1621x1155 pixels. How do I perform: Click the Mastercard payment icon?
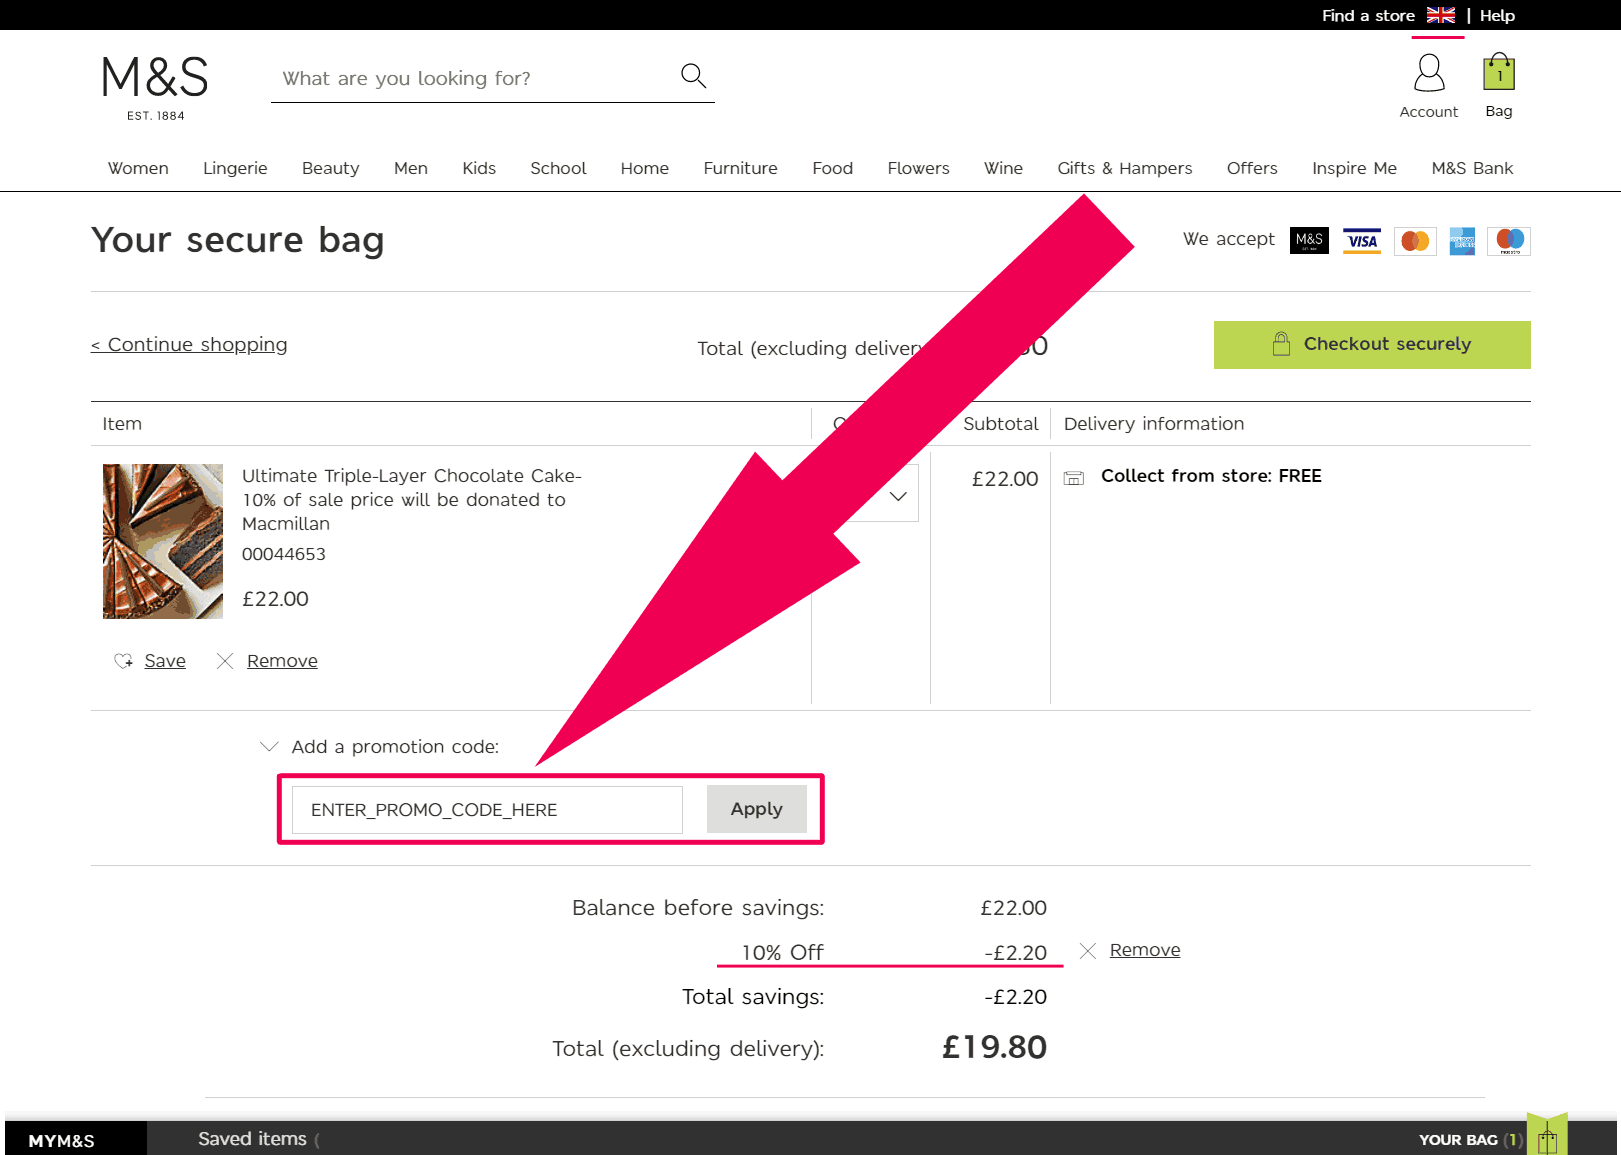(x=1415, y=241)
